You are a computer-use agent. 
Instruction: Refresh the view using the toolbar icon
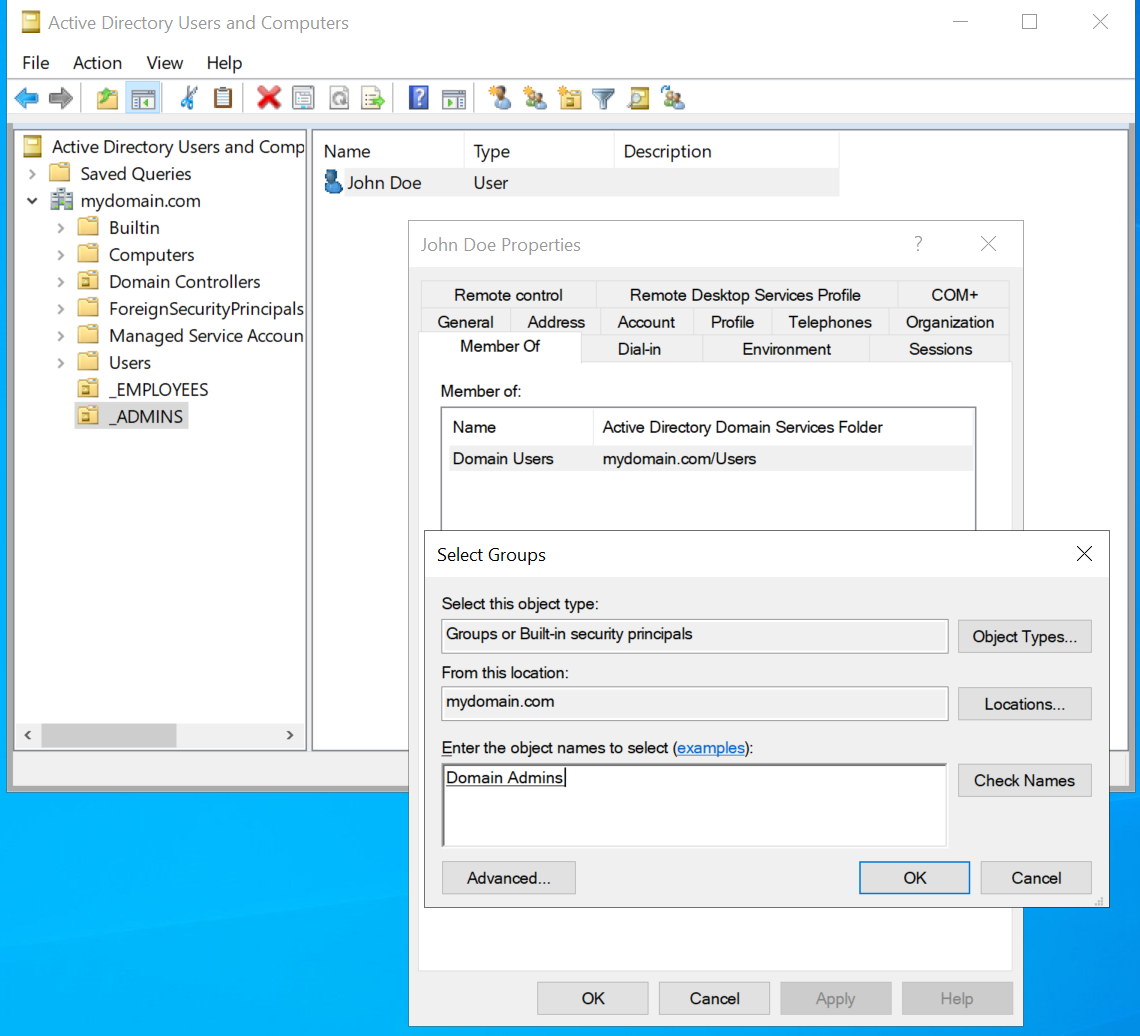click(339, 97)
